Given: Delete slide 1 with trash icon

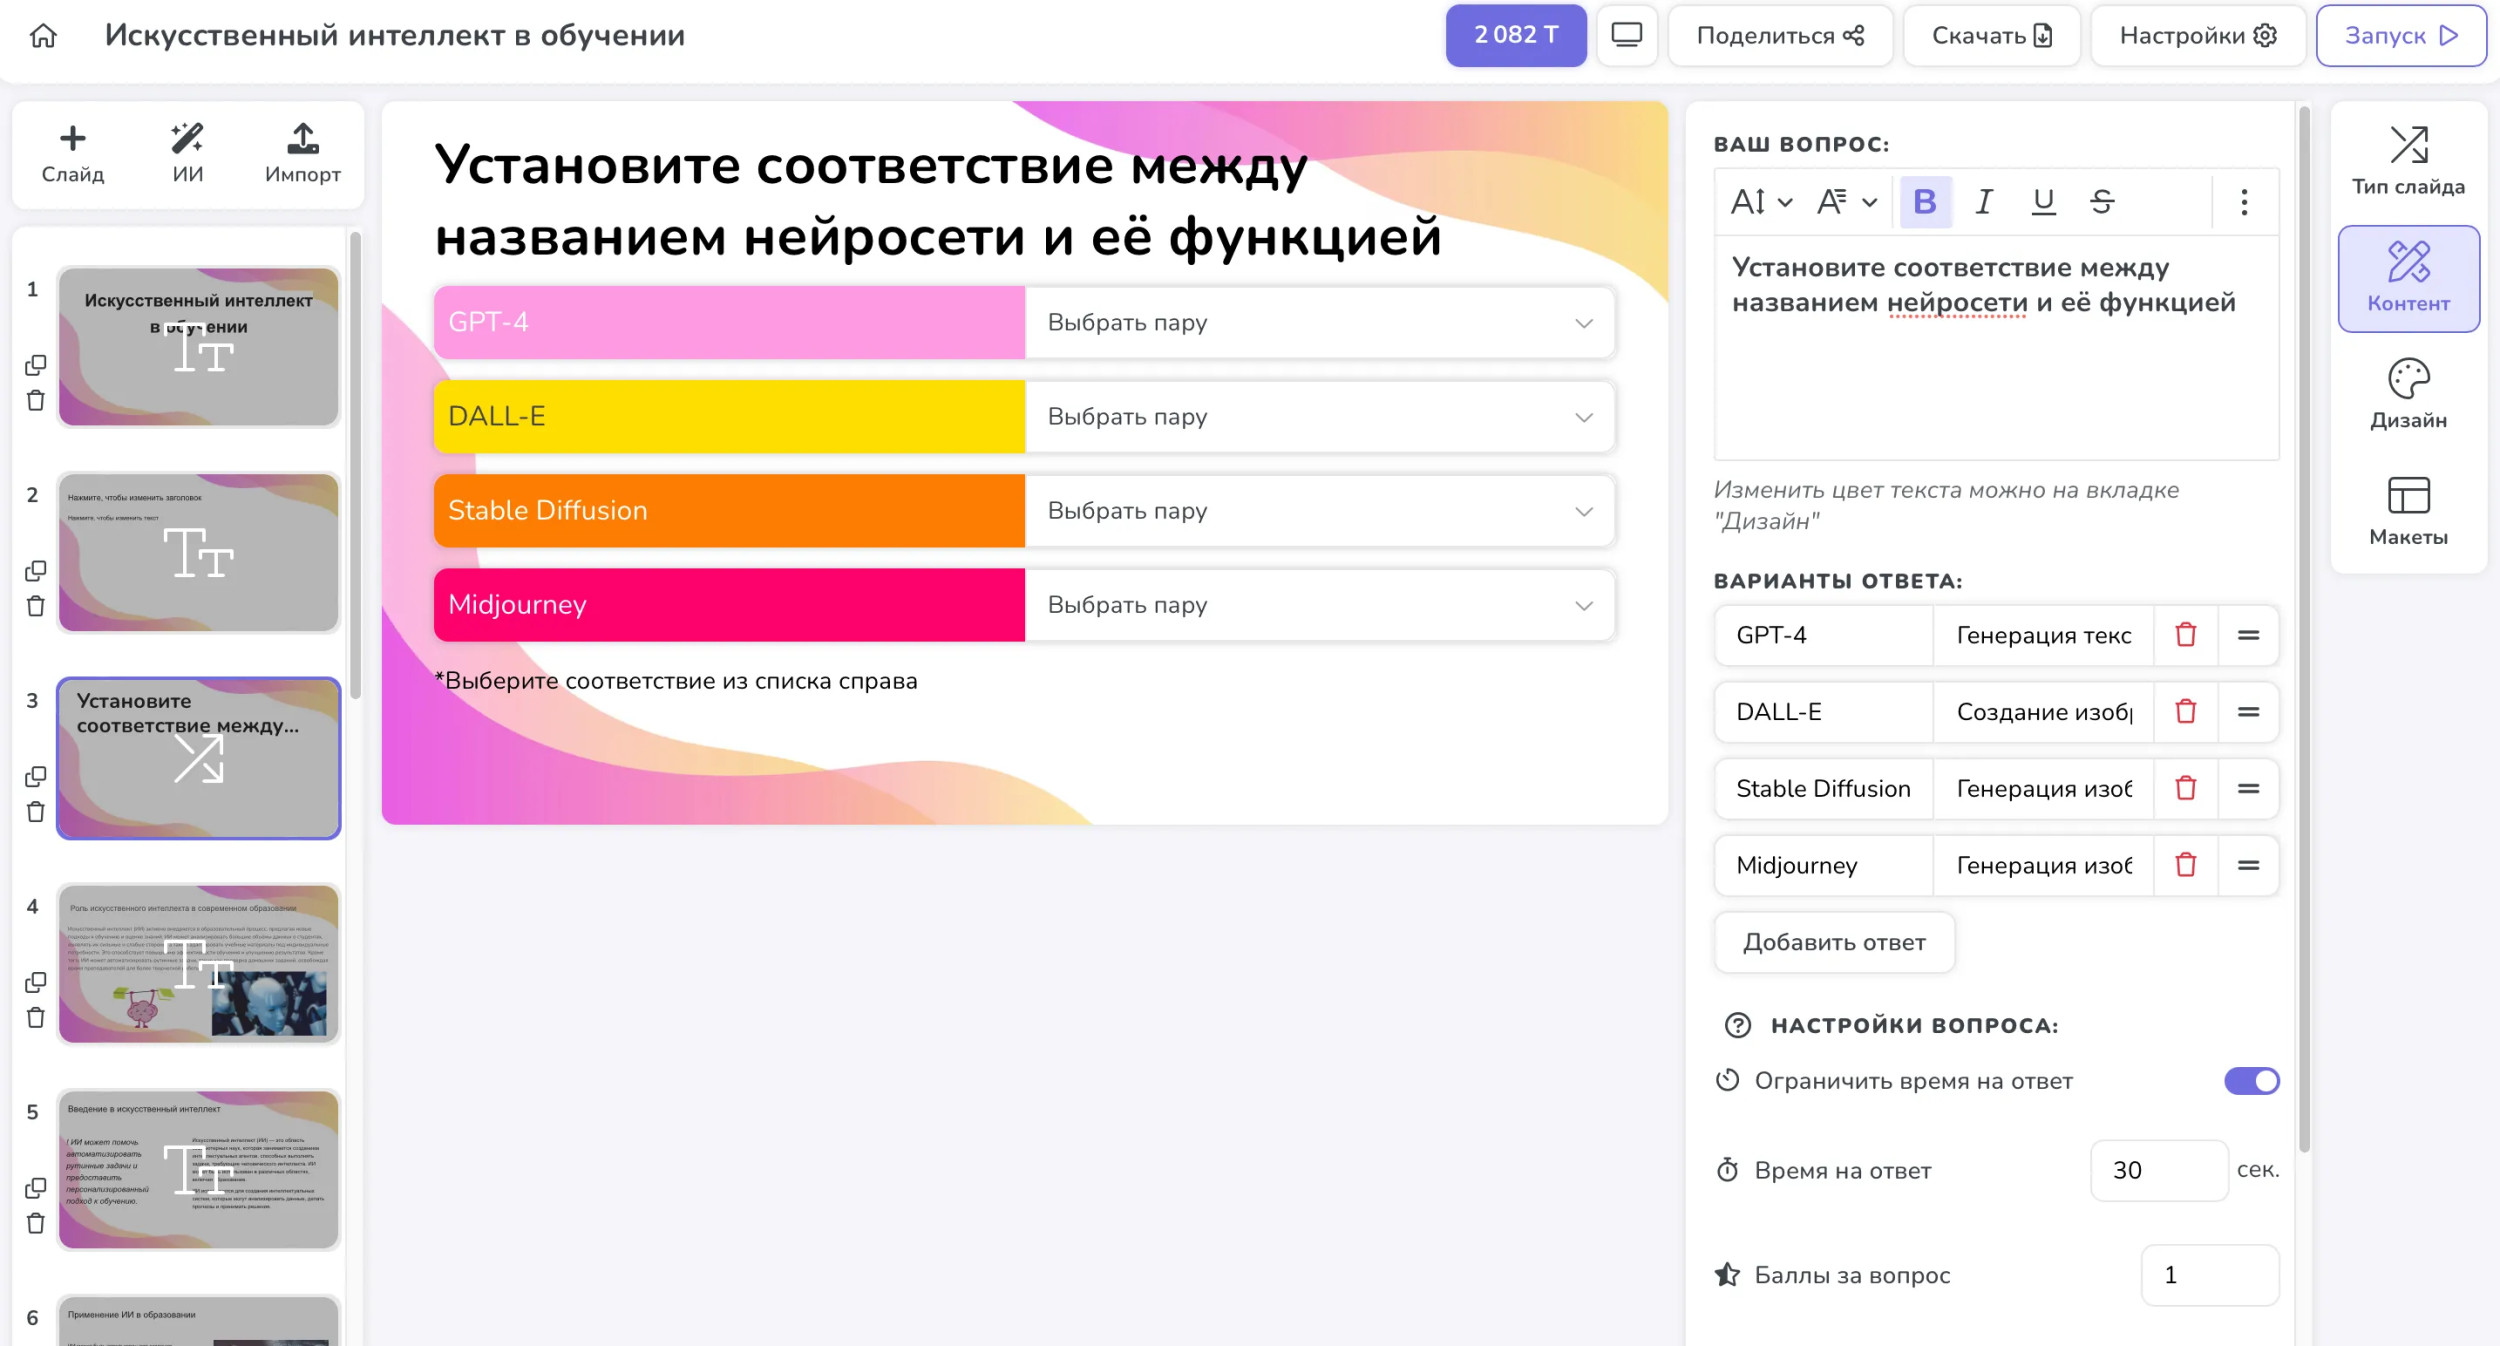Looking at the screenshot, I should (x=36, y=401).
